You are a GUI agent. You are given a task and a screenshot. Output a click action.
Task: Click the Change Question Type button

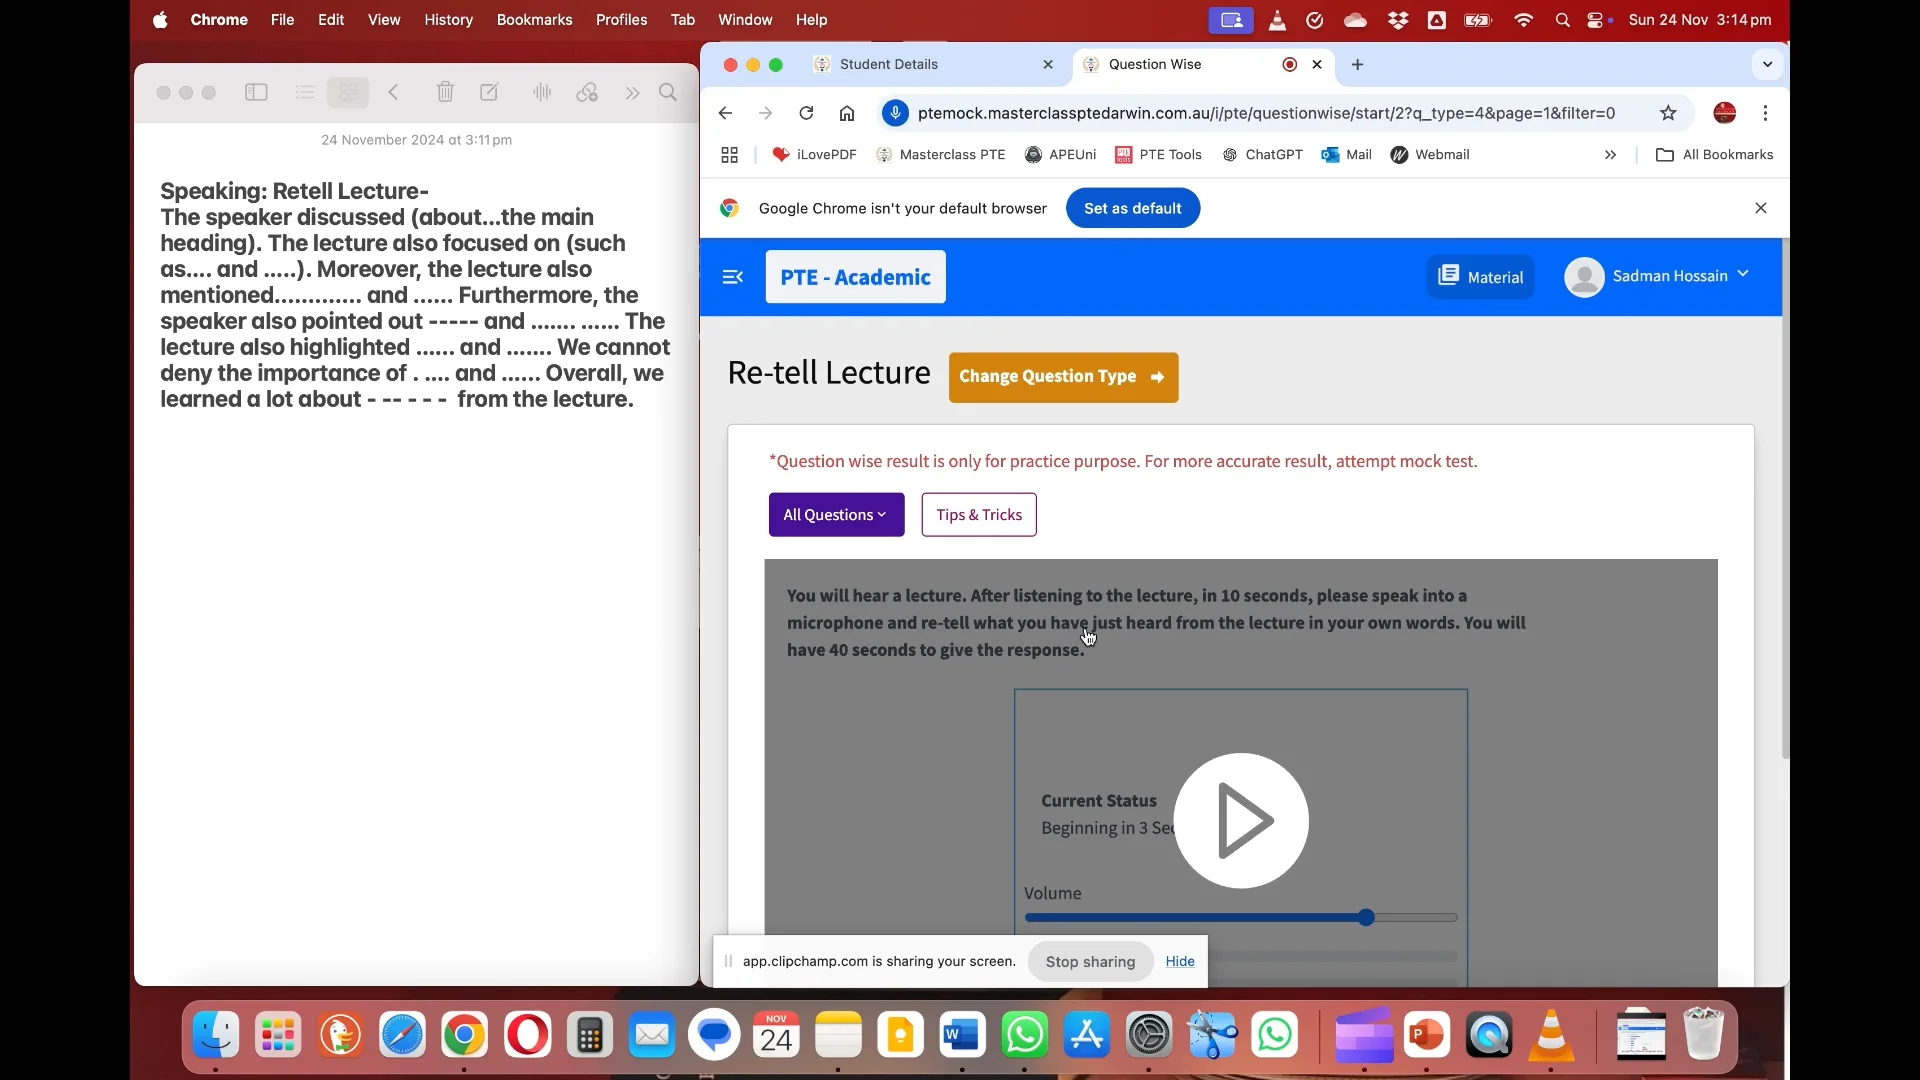click(1063, 377)
